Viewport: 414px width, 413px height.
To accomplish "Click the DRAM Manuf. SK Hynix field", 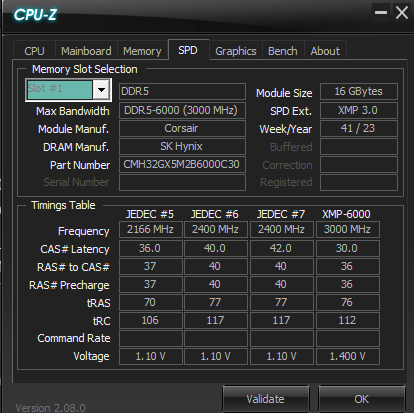I will (182, 146).
